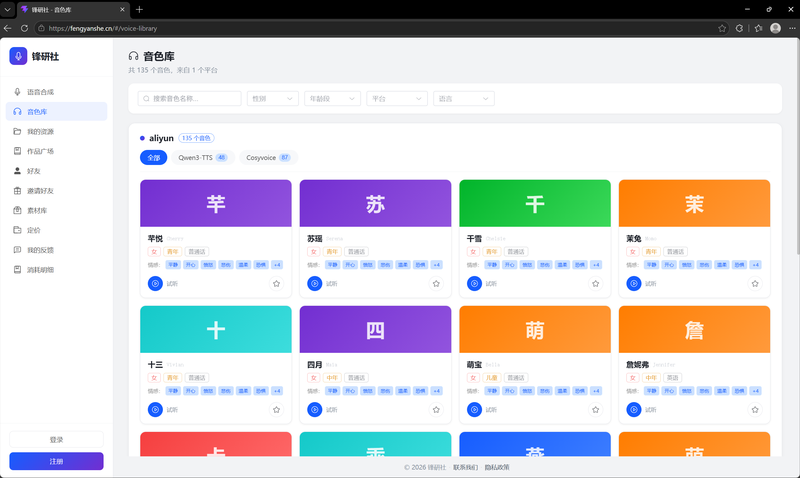This screenshot has height=478, width=800.
Task: Open 我的反馈 feedback page
Action: (x=57, y=250)
